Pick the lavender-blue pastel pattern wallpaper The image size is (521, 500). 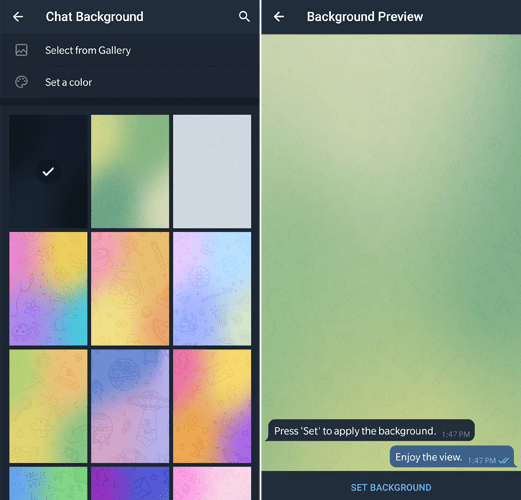click(212, 289)
